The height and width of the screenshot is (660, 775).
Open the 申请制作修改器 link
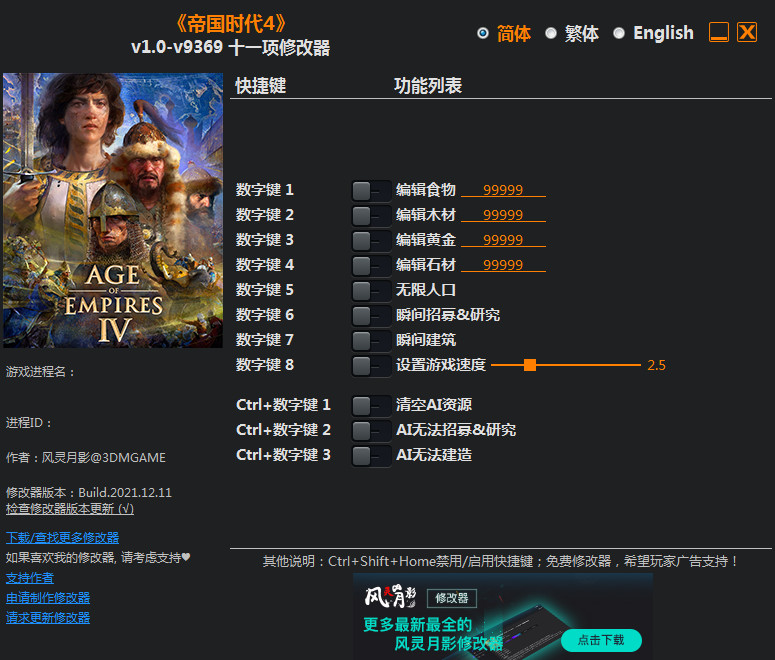(x=47, y=598)
